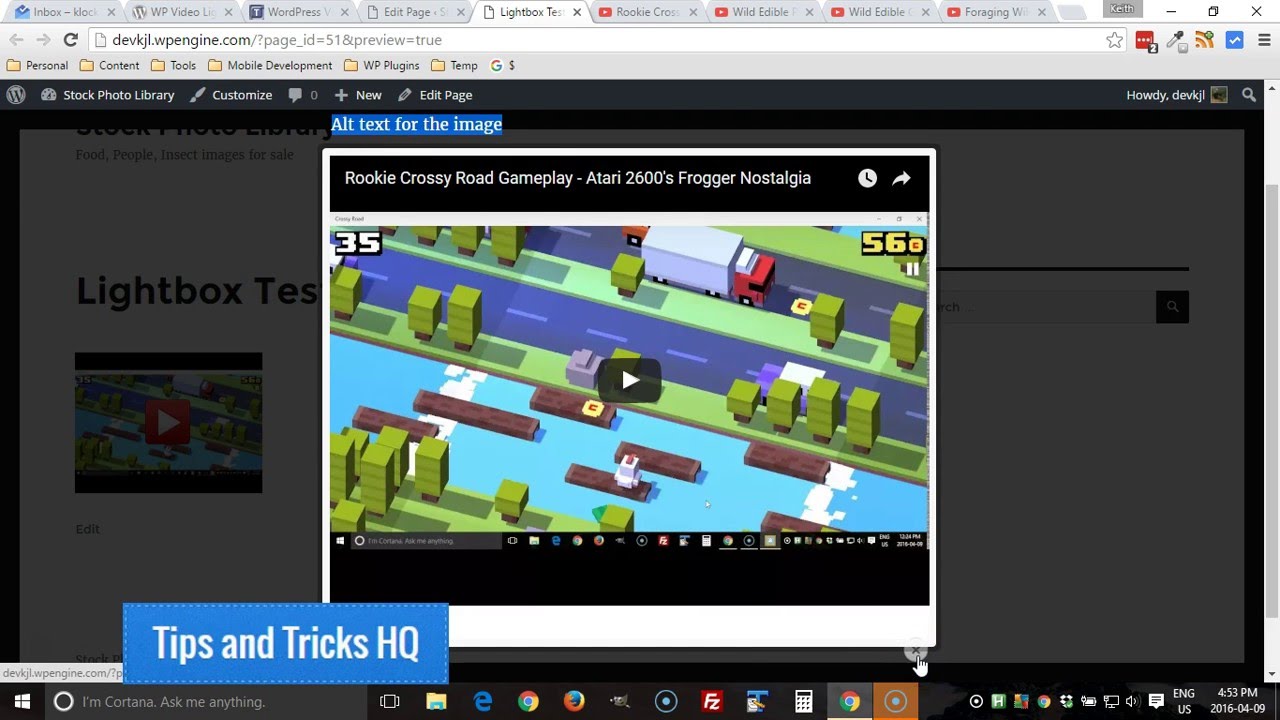Play the Crossy Road video in the lightbox

(x=630, y=380)
